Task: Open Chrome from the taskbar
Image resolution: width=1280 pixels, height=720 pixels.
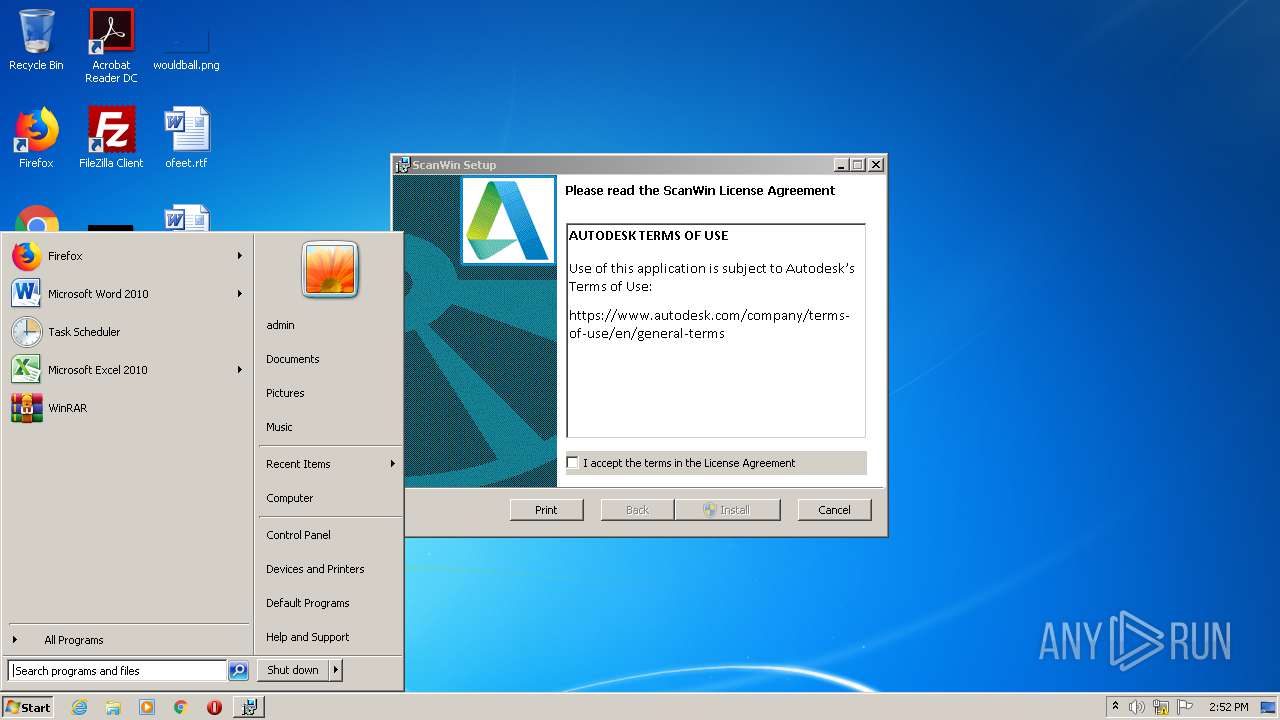Action: (180, 707)
